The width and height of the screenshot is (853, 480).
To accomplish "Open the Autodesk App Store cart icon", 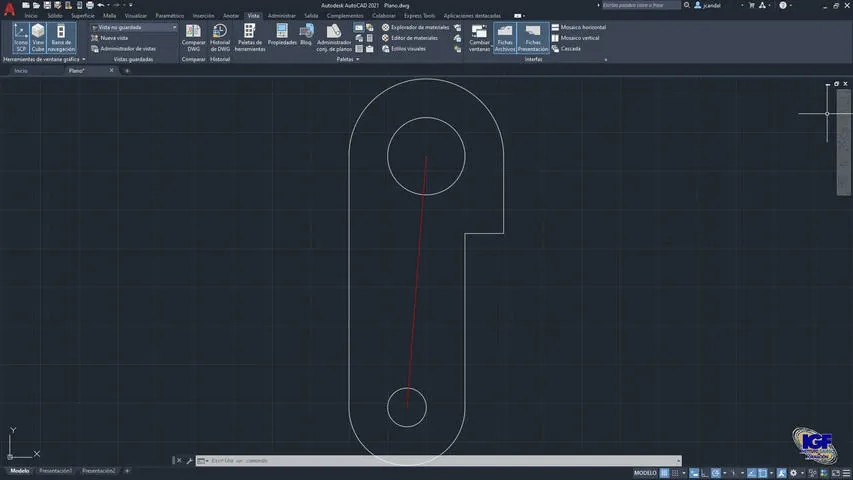I will coord(752,5).
